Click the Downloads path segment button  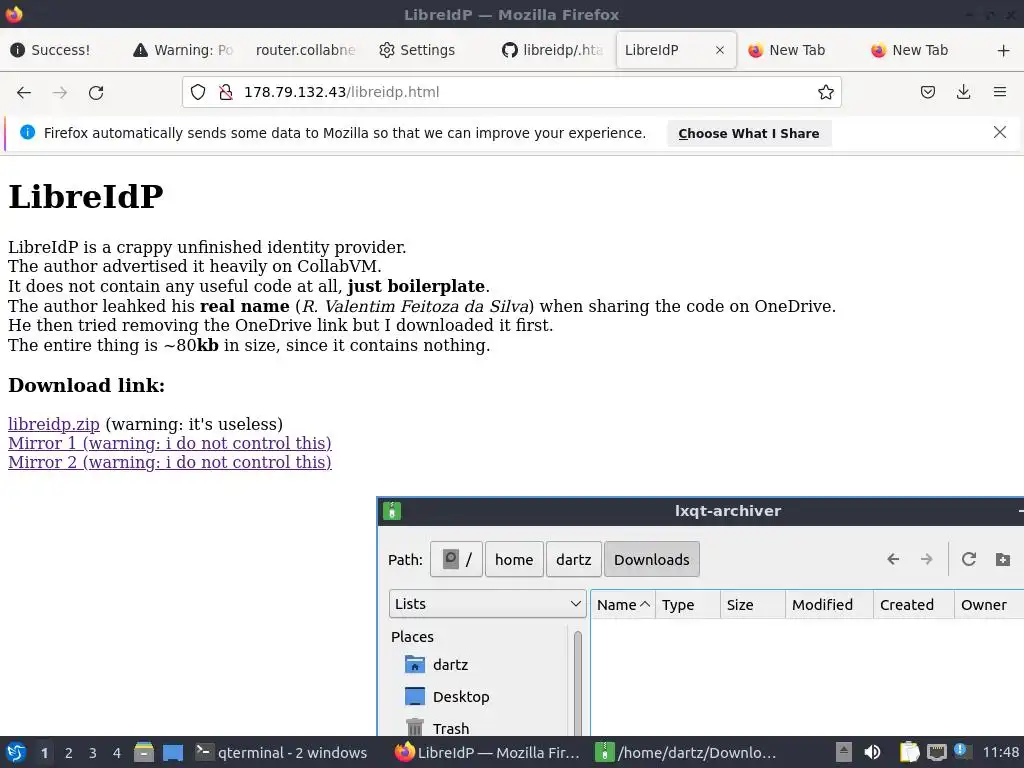pyautogui.click(x=652, y=560)
